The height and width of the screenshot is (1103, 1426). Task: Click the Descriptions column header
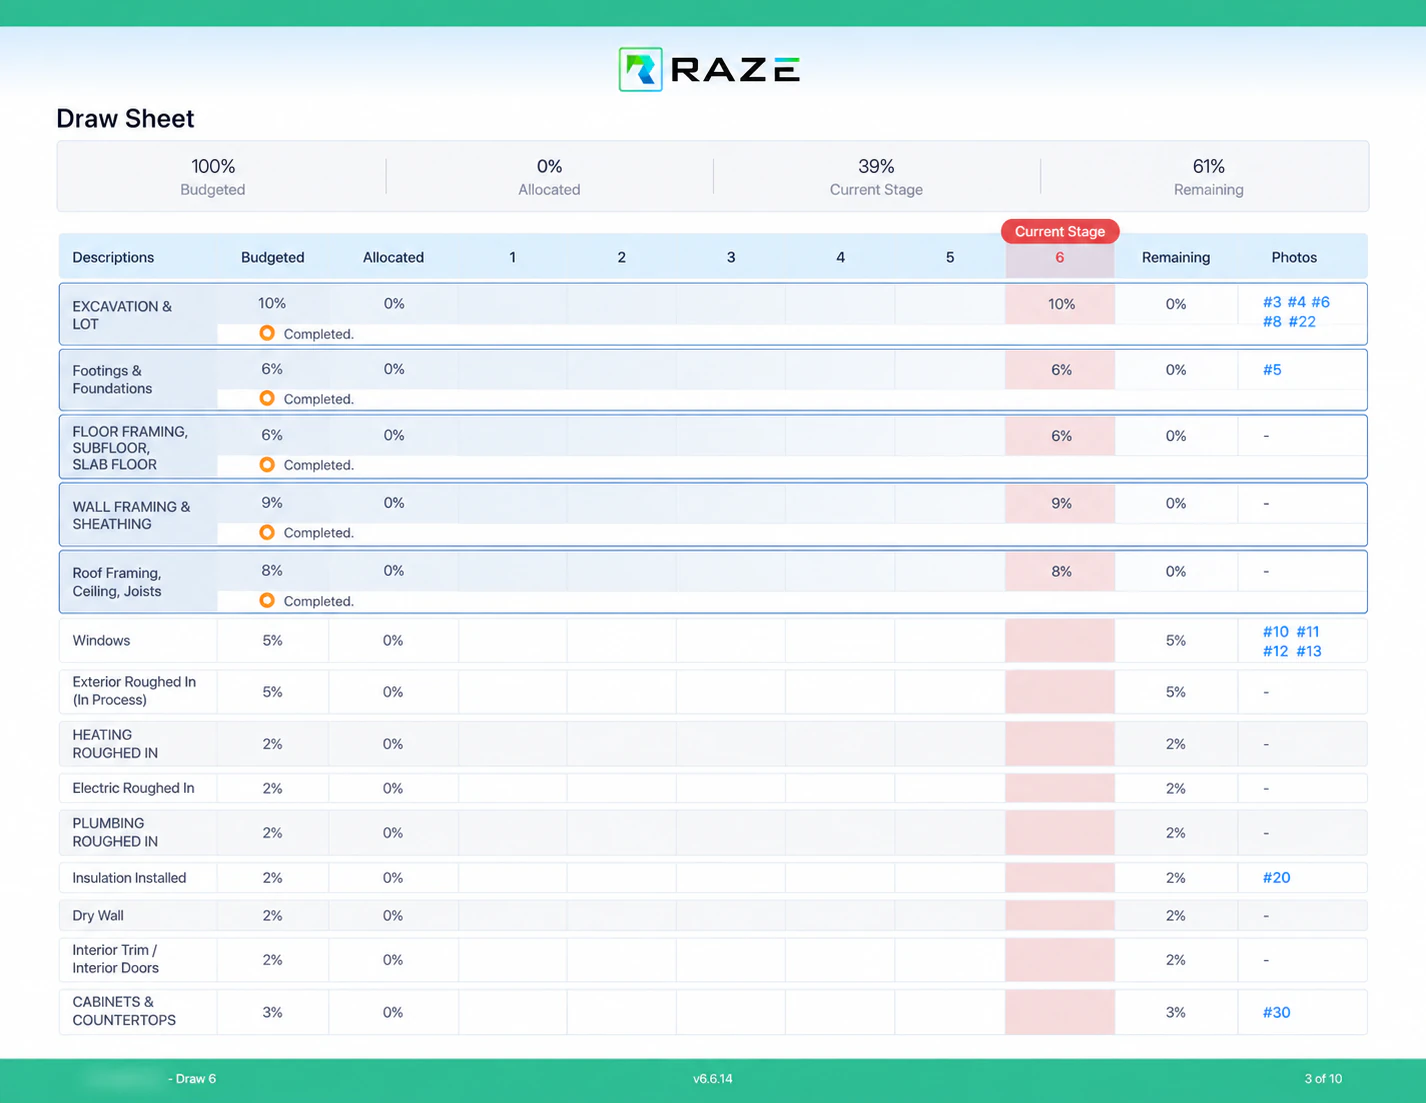pyautogui.click(x=113, y=257)
